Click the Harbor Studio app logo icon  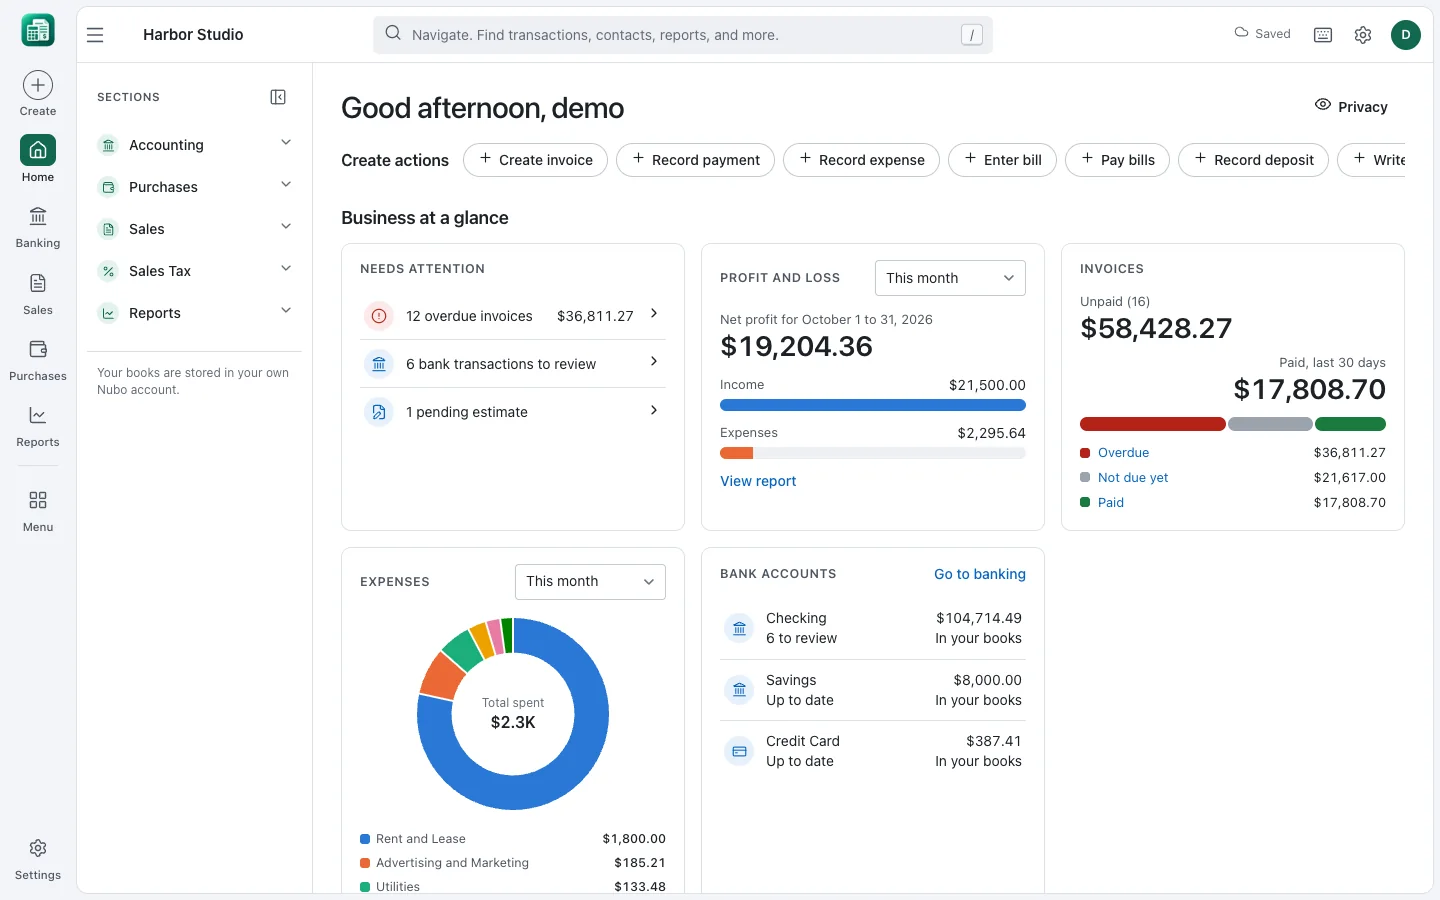click(x=38, y=31)
